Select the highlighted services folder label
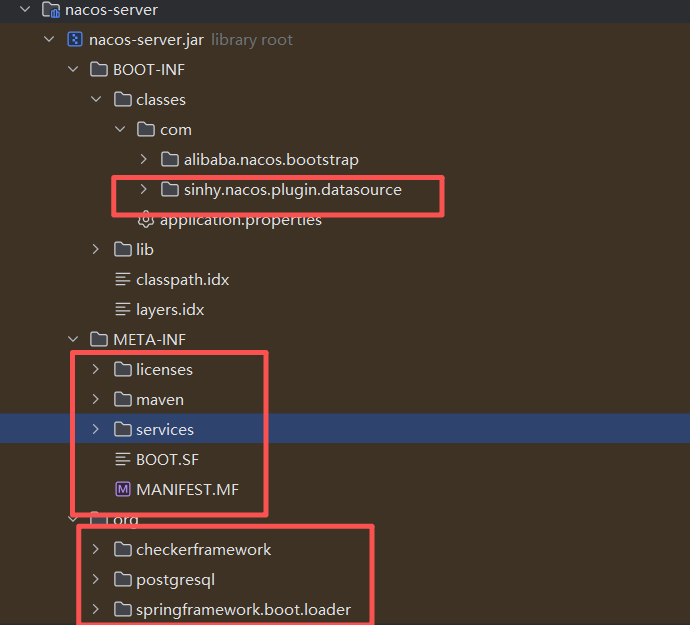The image size is (690, 625). [165, 430]
